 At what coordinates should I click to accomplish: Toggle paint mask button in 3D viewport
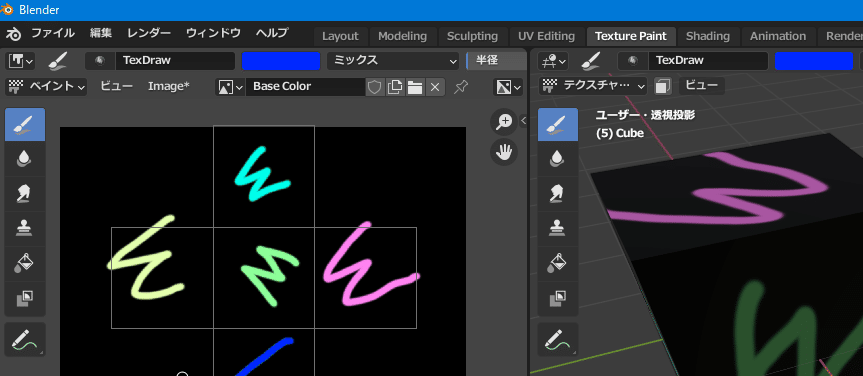(x=663, y=86)
